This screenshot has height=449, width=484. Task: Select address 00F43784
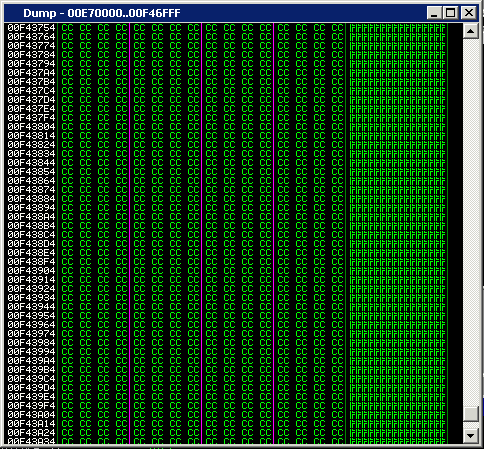click(31, 55)
